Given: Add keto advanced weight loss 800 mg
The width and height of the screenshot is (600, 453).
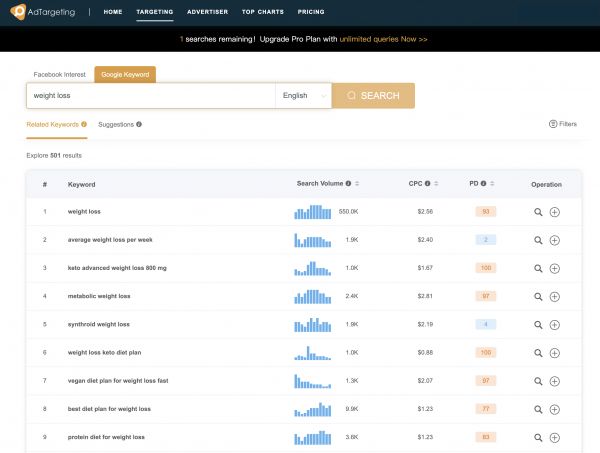Looking at the screenshot, I should click(554, 269).
